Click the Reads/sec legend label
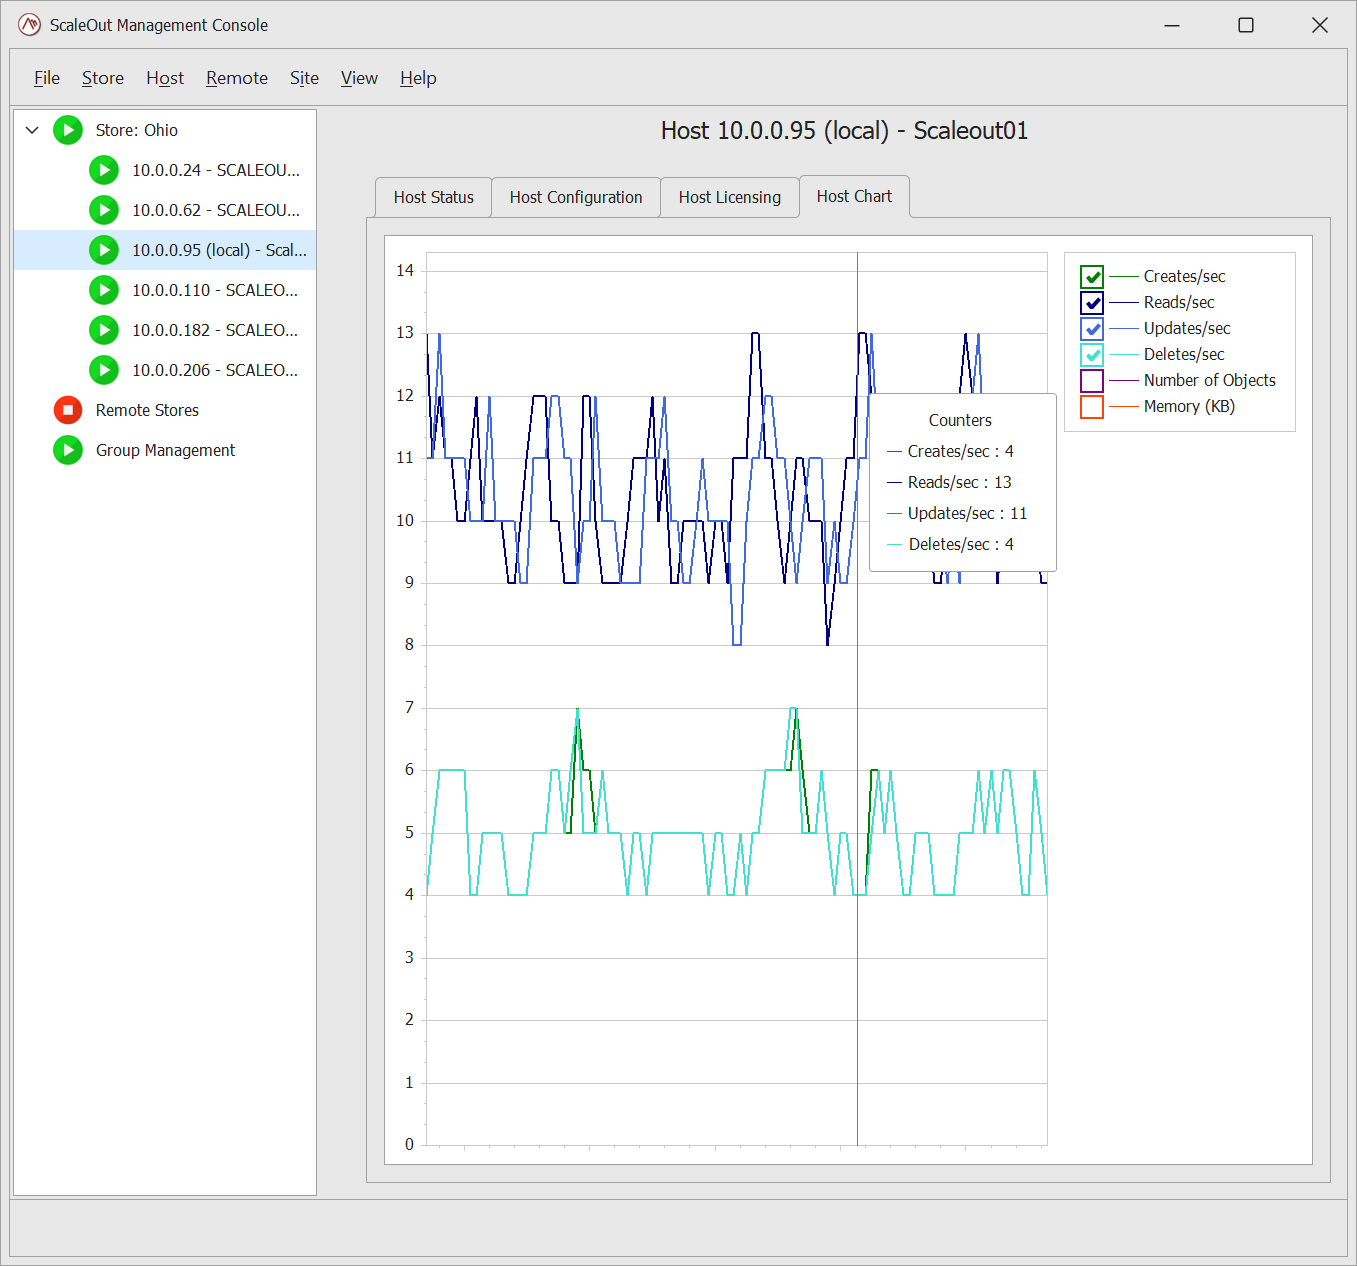1357x1266 pixels. click(1179, 303)
